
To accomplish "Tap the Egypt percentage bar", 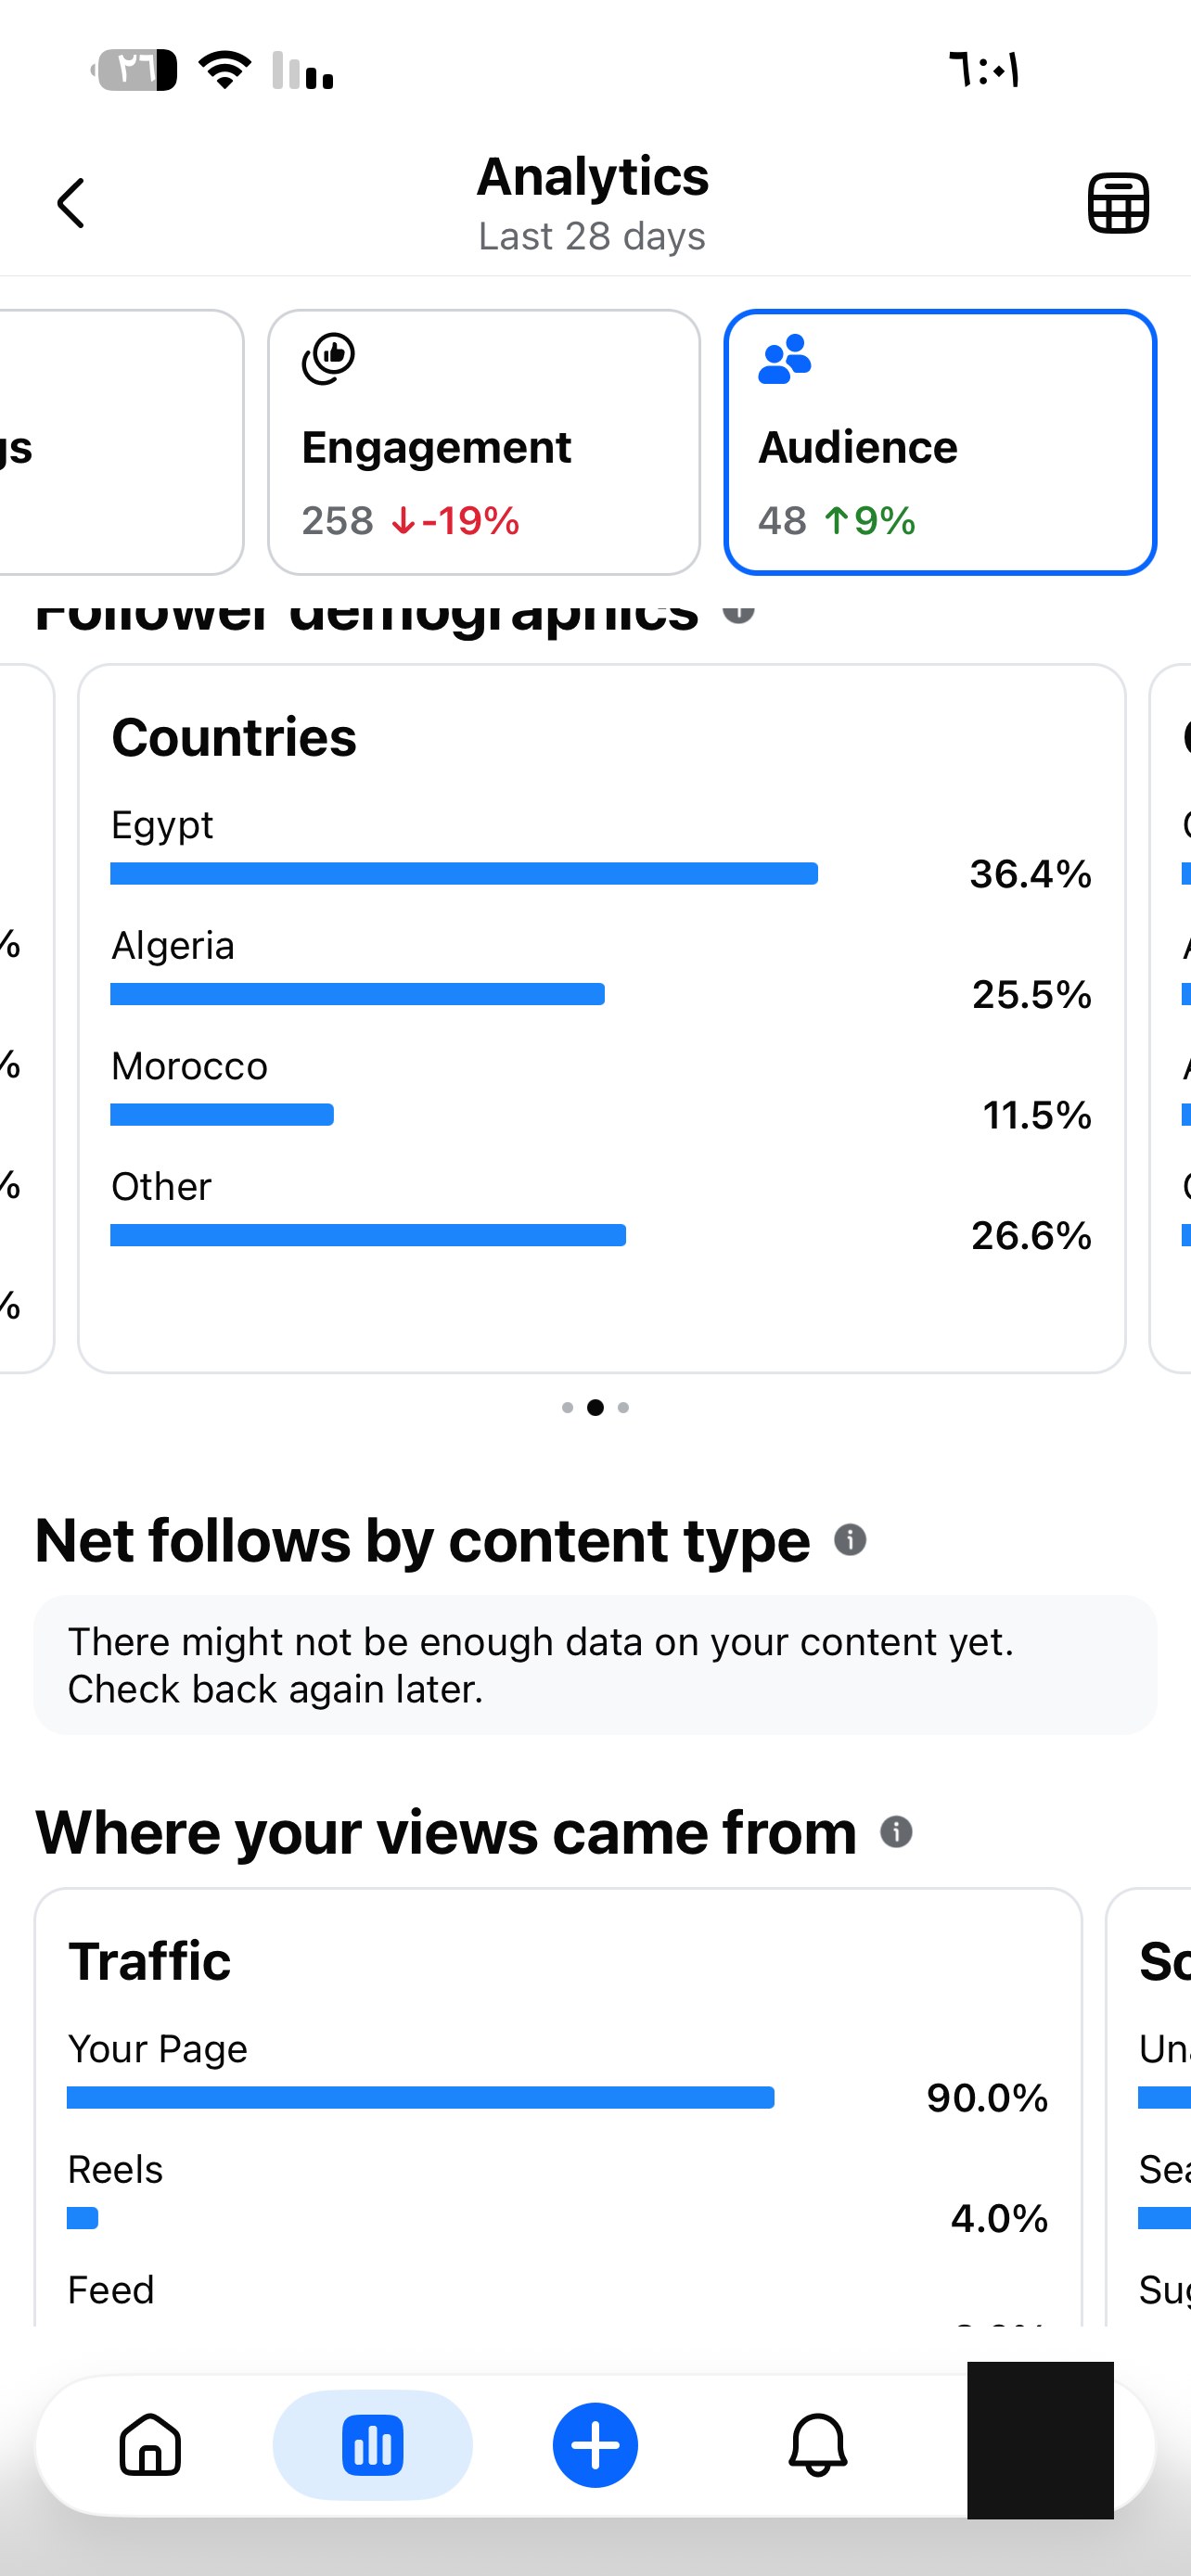I will 464,874.
